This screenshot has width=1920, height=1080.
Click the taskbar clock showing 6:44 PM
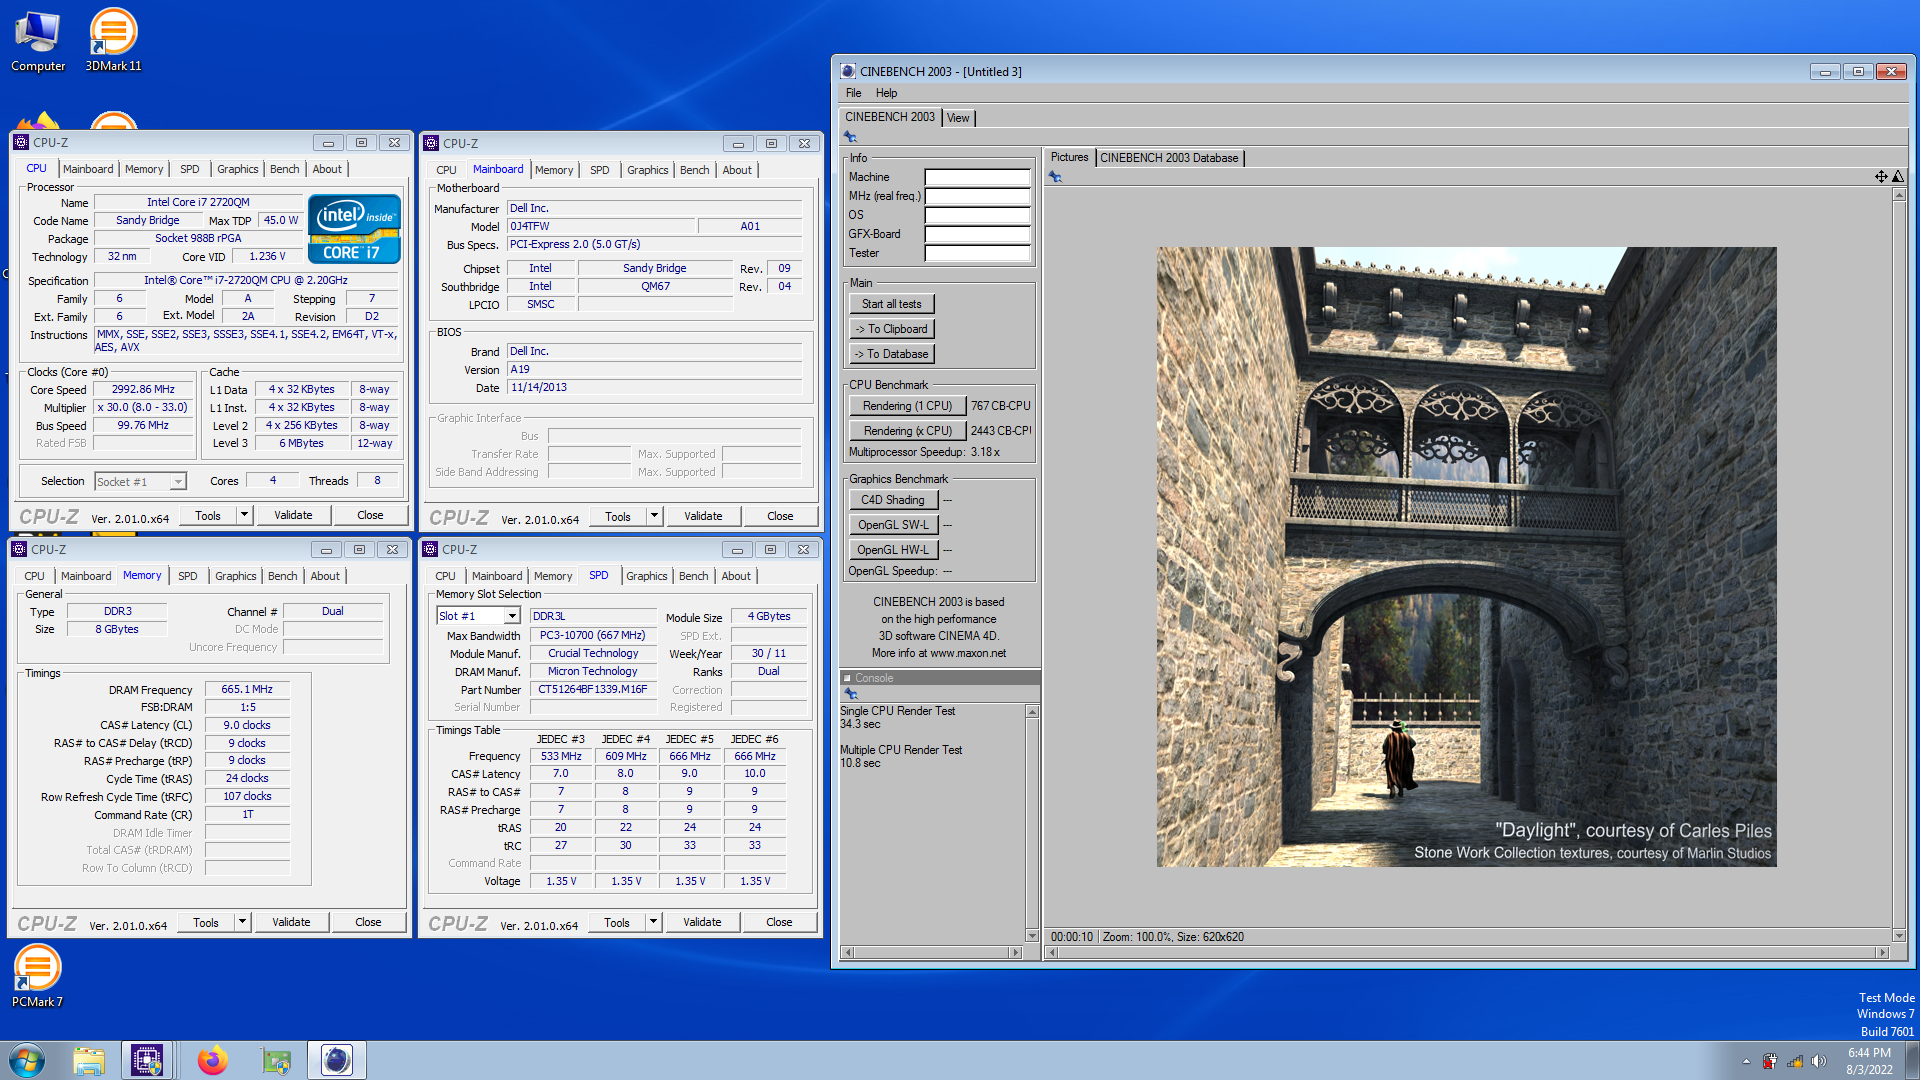click(1869, 1061)
